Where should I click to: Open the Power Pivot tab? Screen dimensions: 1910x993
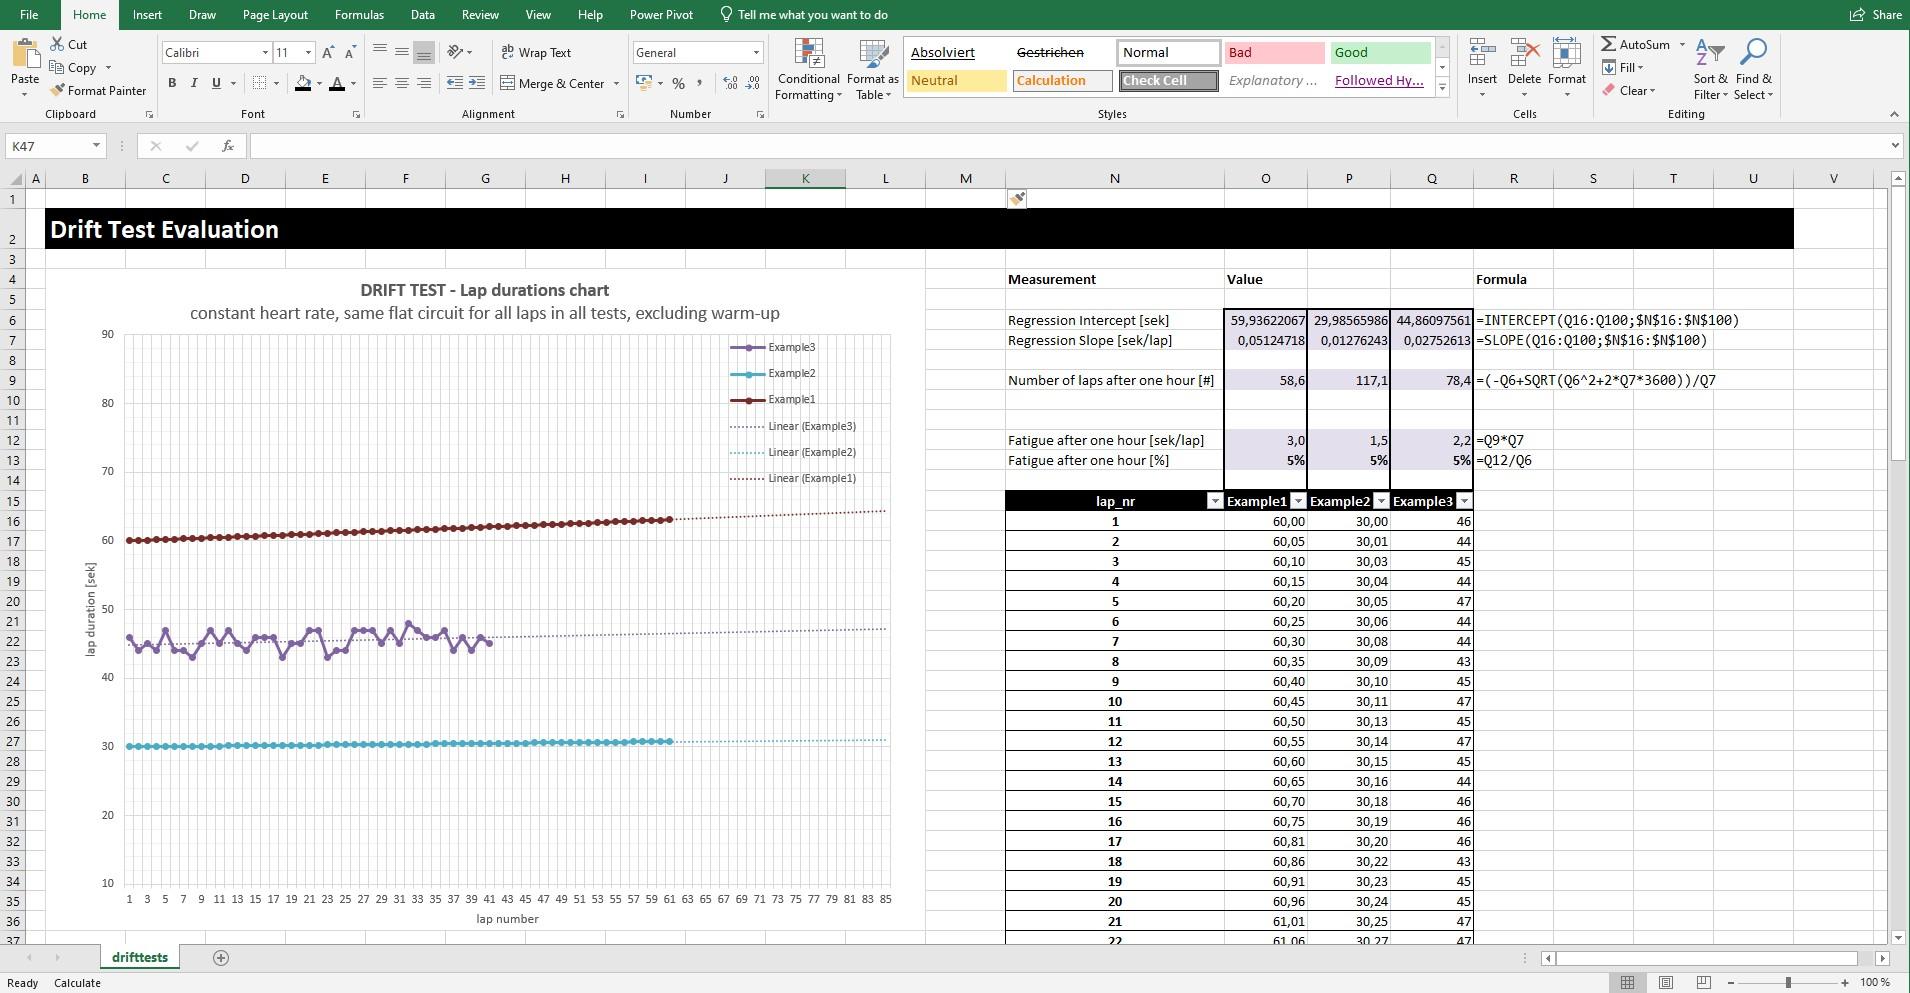coord(661,15)
